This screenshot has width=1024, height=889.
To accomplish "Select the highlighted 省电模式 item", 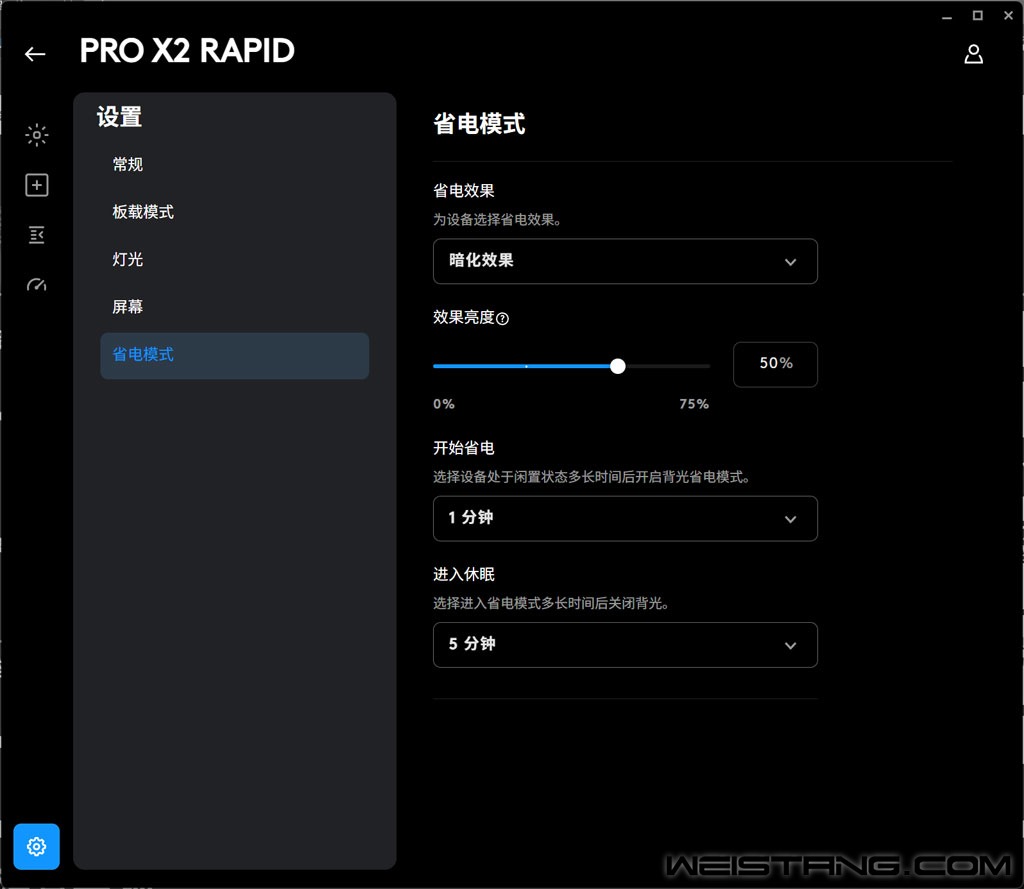I will click(234, 355).
